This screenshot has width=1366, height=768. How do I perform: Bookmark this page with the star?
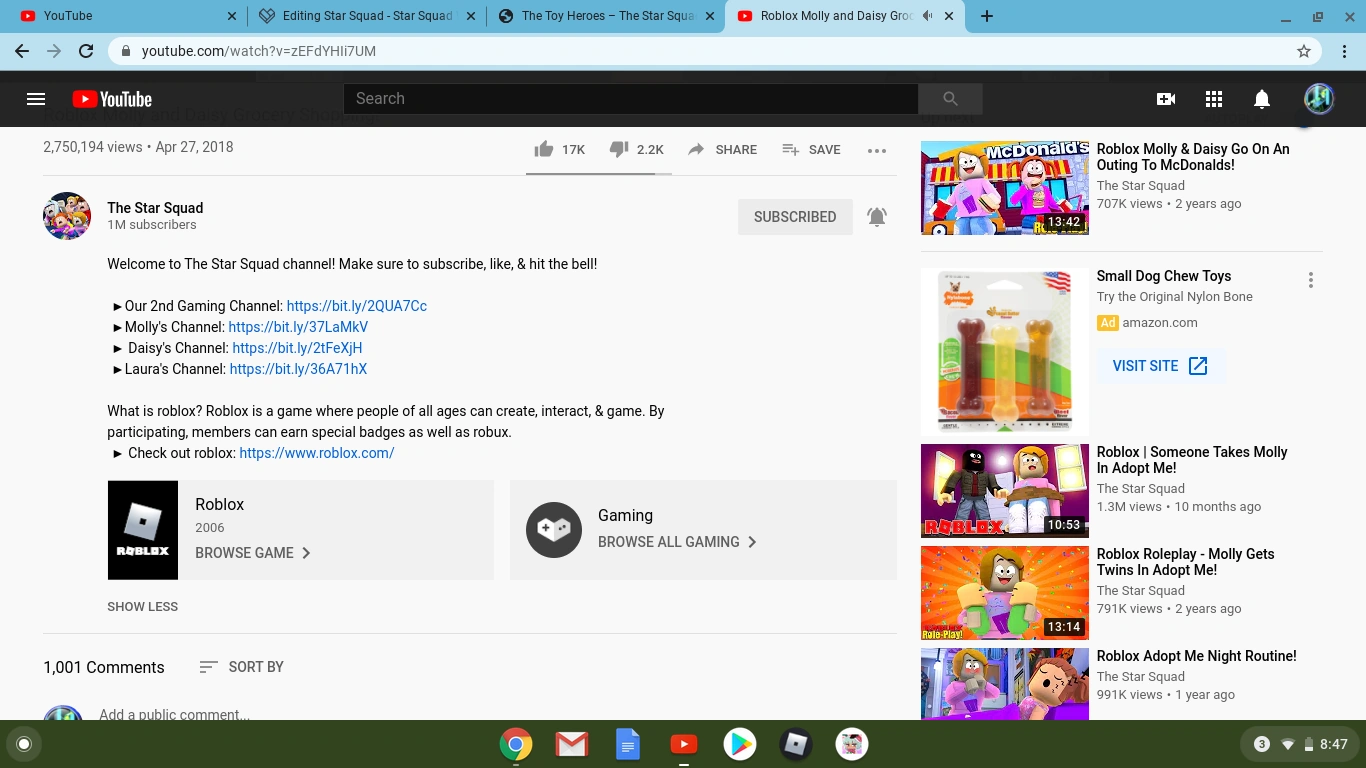1304,51
